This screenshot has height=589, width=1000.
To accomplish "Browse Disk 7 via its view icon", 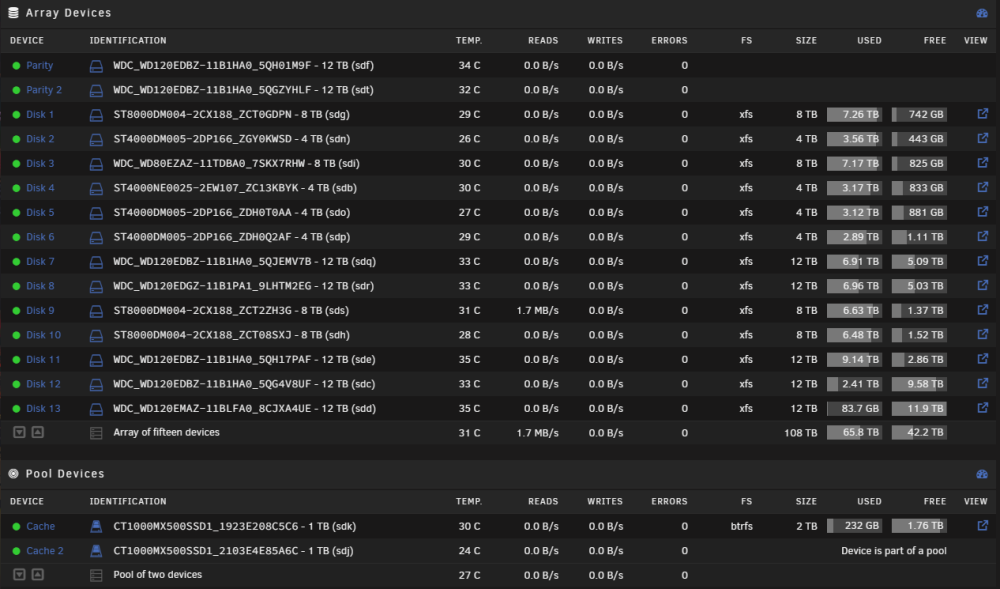I will (983, 261).
